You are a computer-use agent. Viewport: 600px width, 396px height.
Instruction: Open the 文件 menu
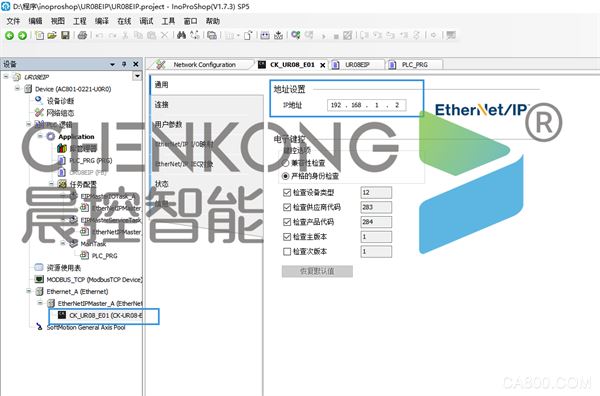pos(13,21)
